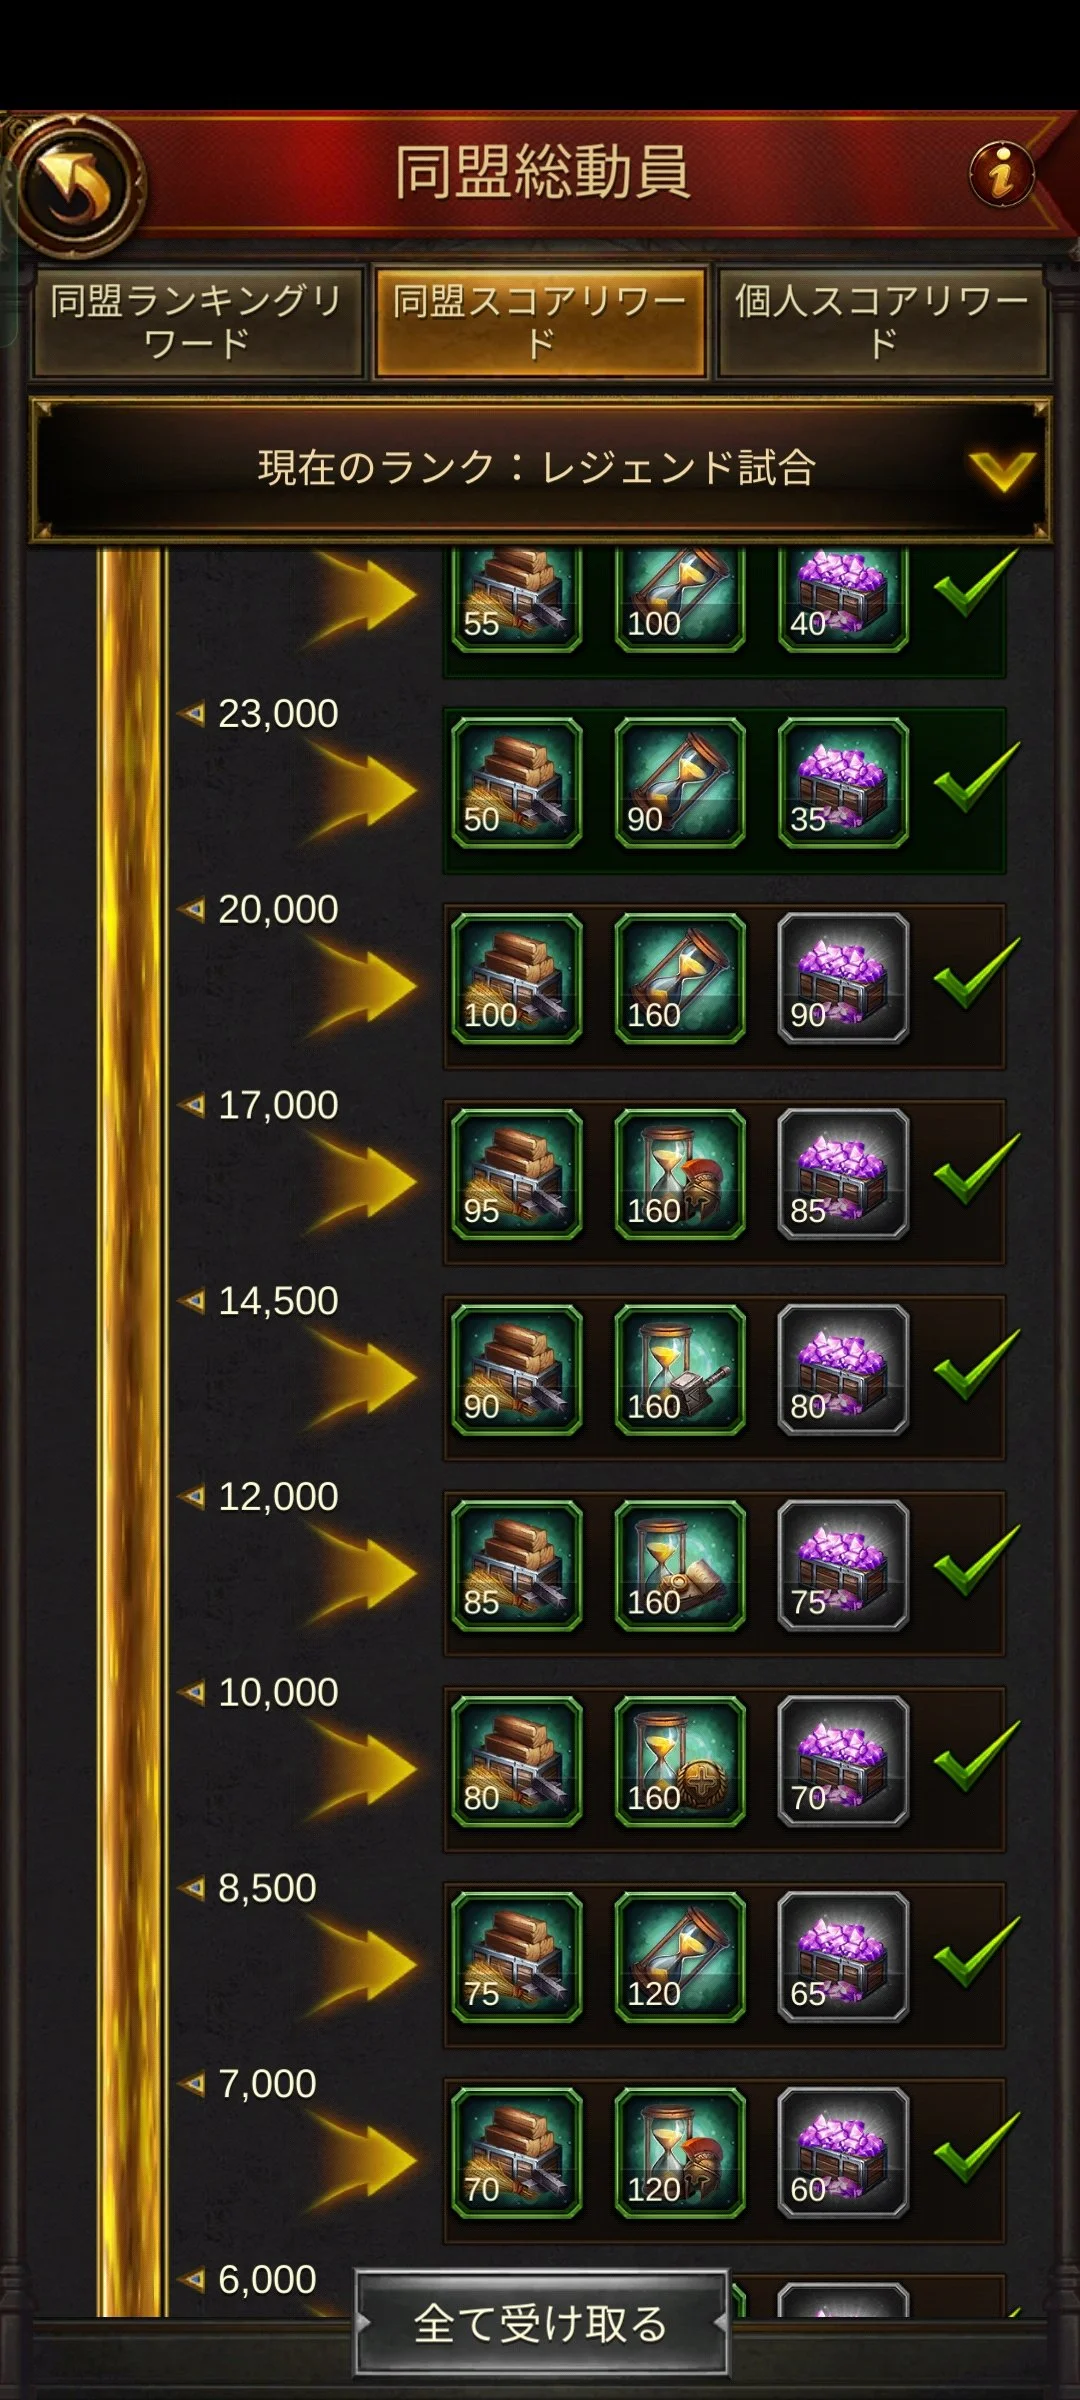Click the green checkmark for 23,000 reward
The image size is (1080, 2400).
(x=976, y=777)
